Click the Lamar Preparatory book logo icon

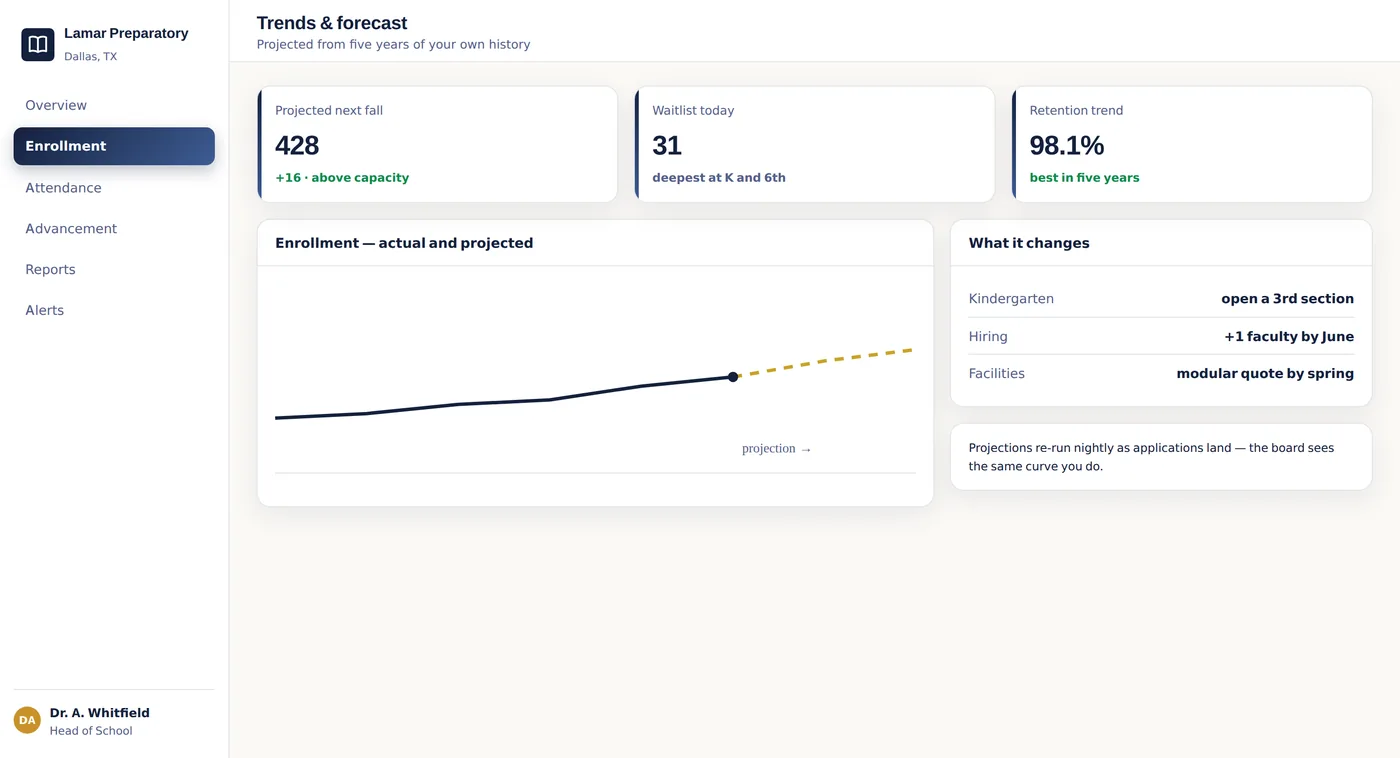point(38,44)
